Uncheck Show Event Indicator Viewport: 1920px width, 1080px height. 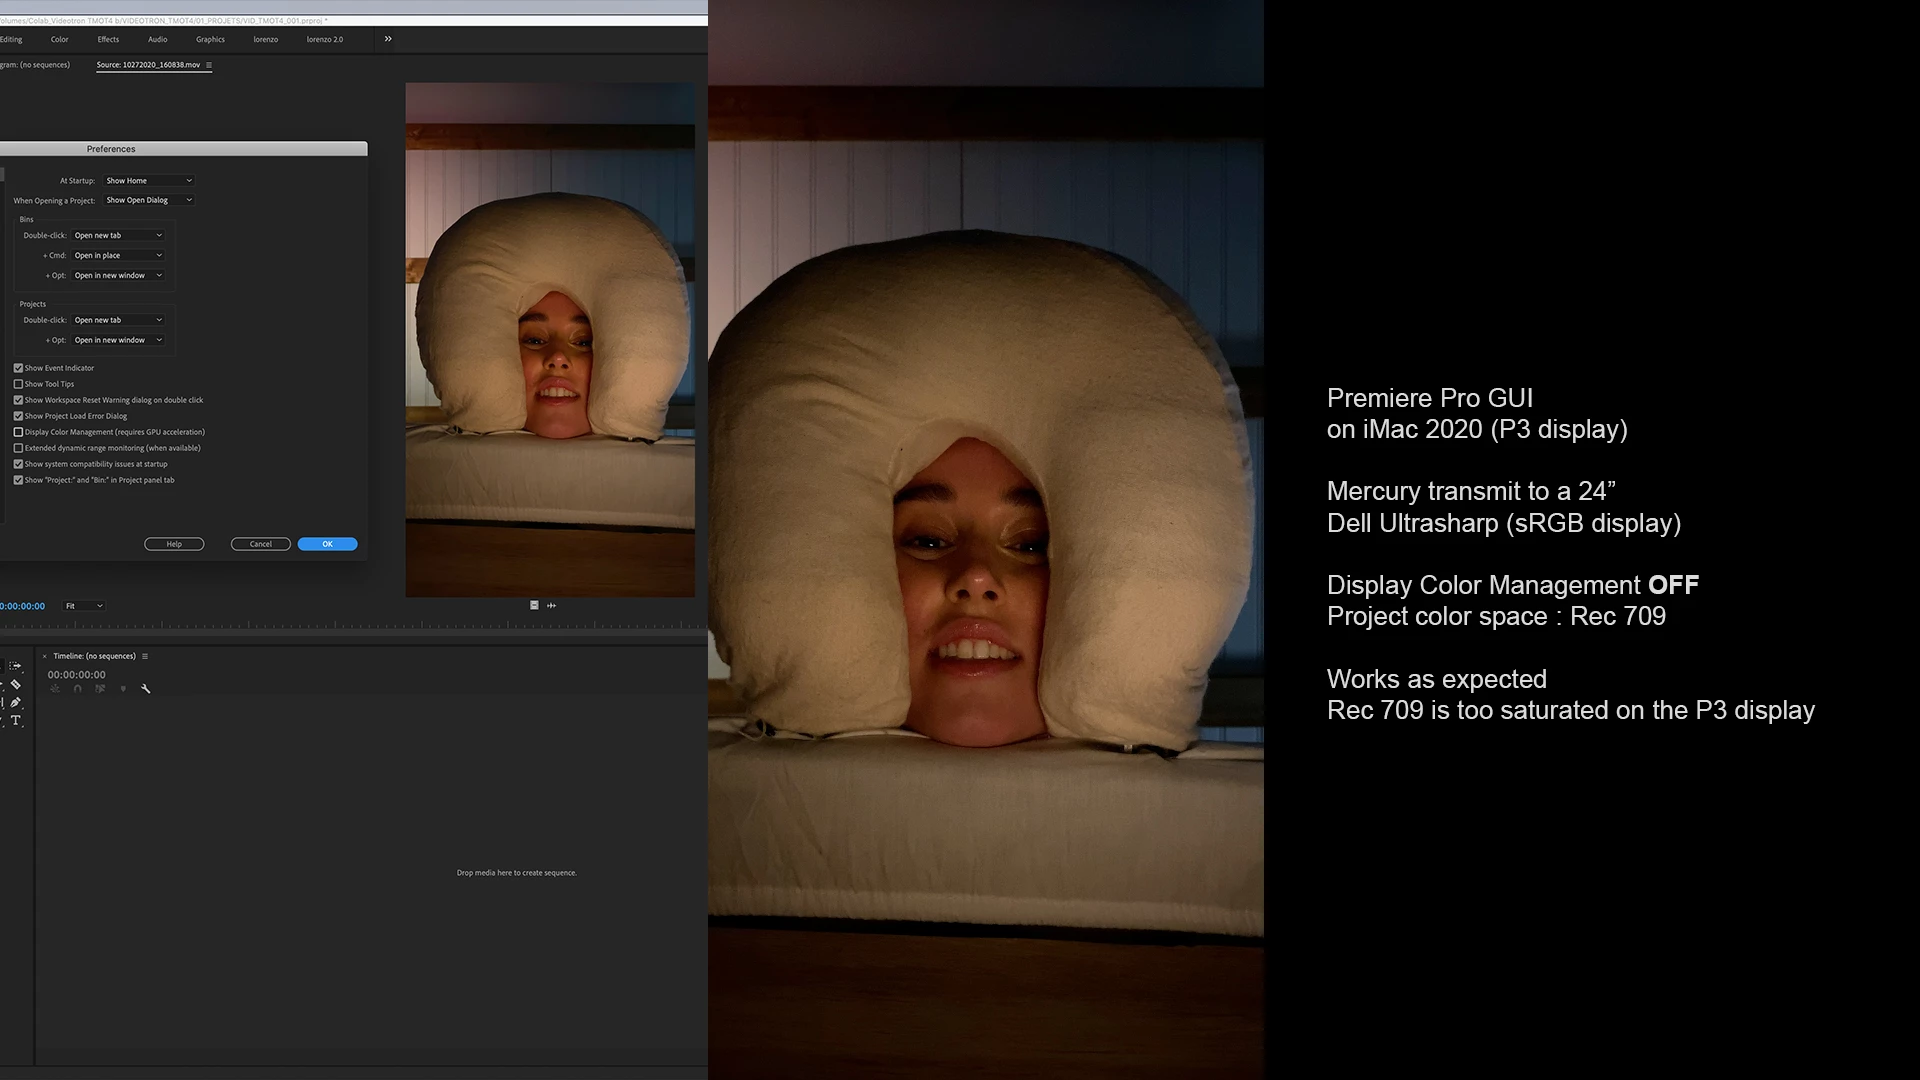(x=18, y=368)
